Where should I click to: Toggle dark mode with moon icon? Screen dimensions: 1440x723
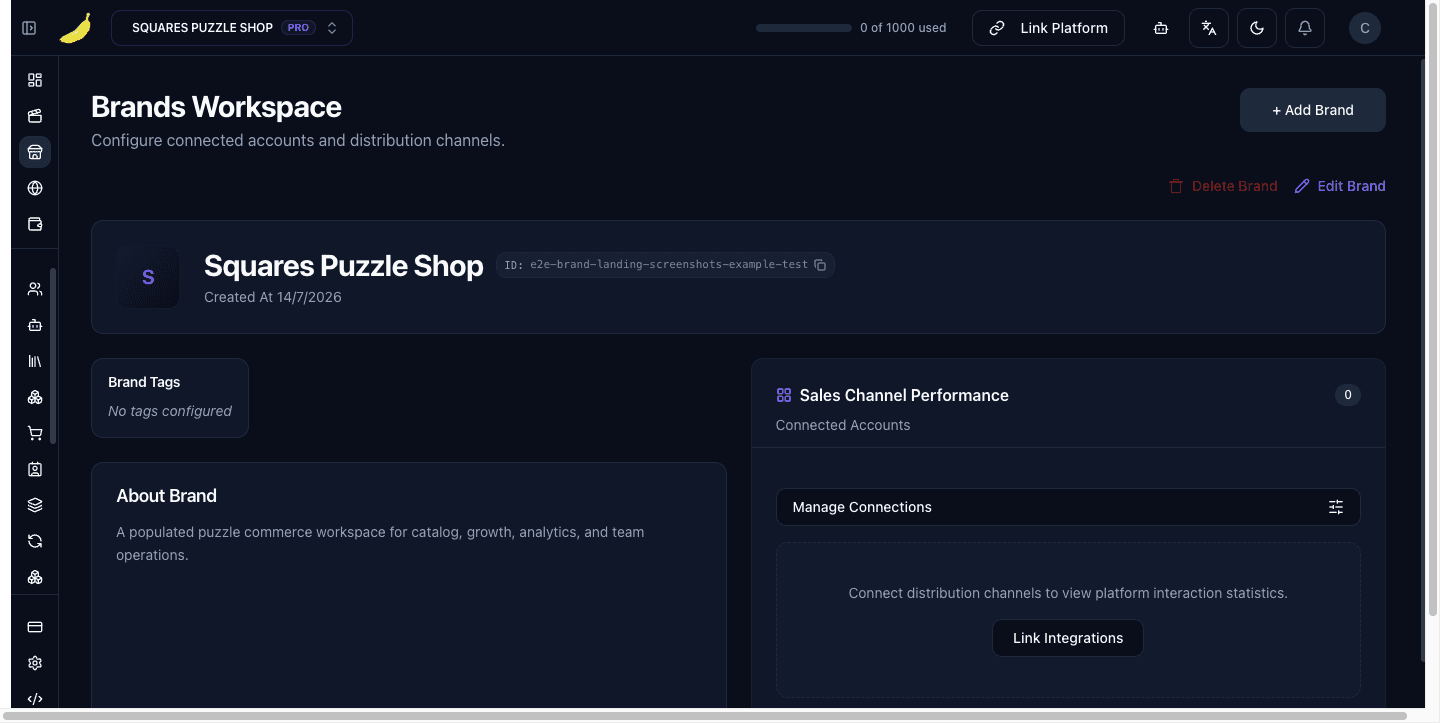pos(1257,28)
